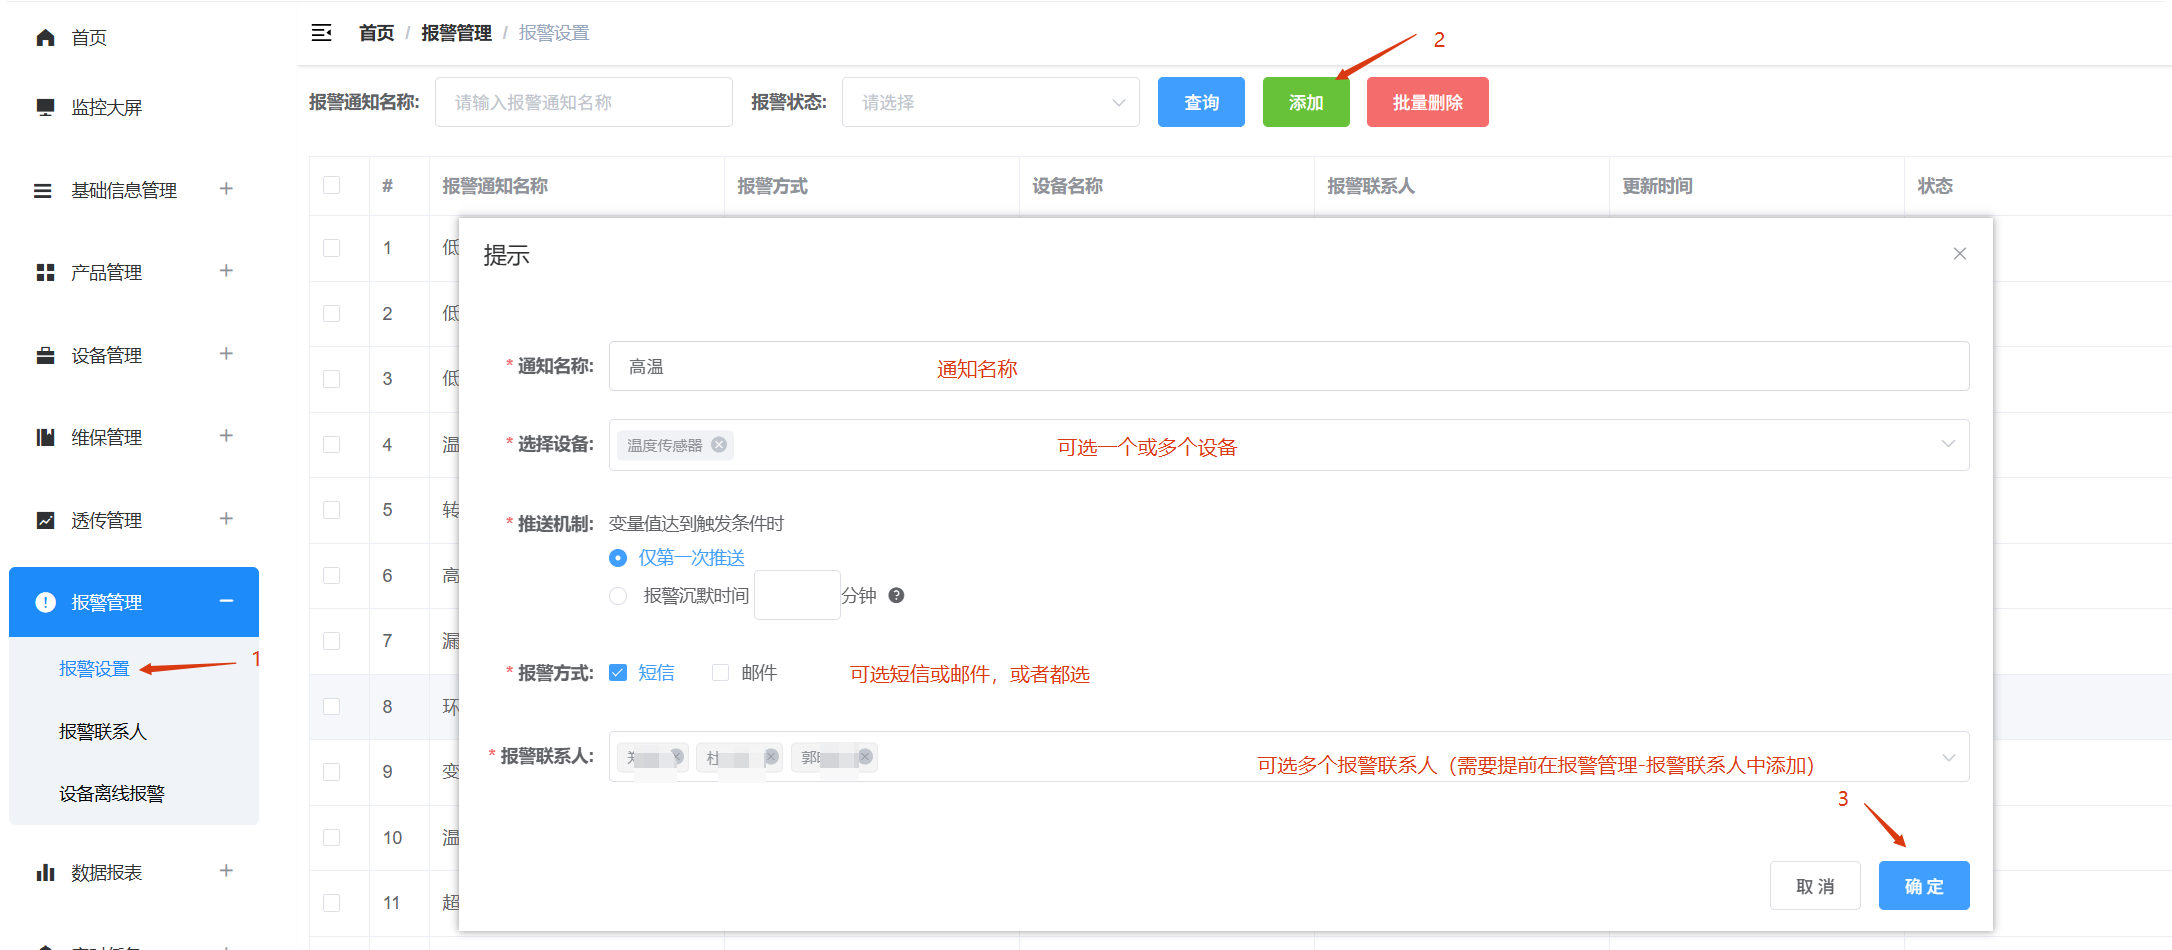Open the 报警联系人 dropdown arrow

tap(1947, 757)
